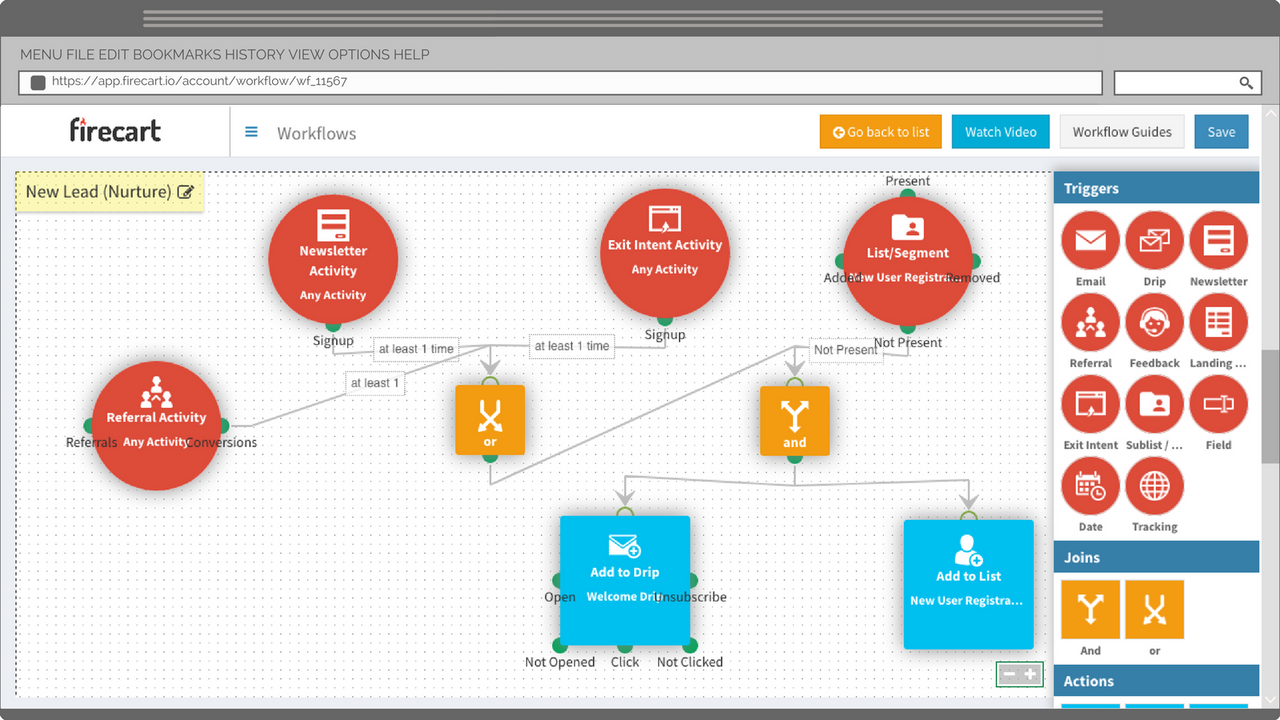Toggle the hamburger sidebar menu

pos(252,132)
